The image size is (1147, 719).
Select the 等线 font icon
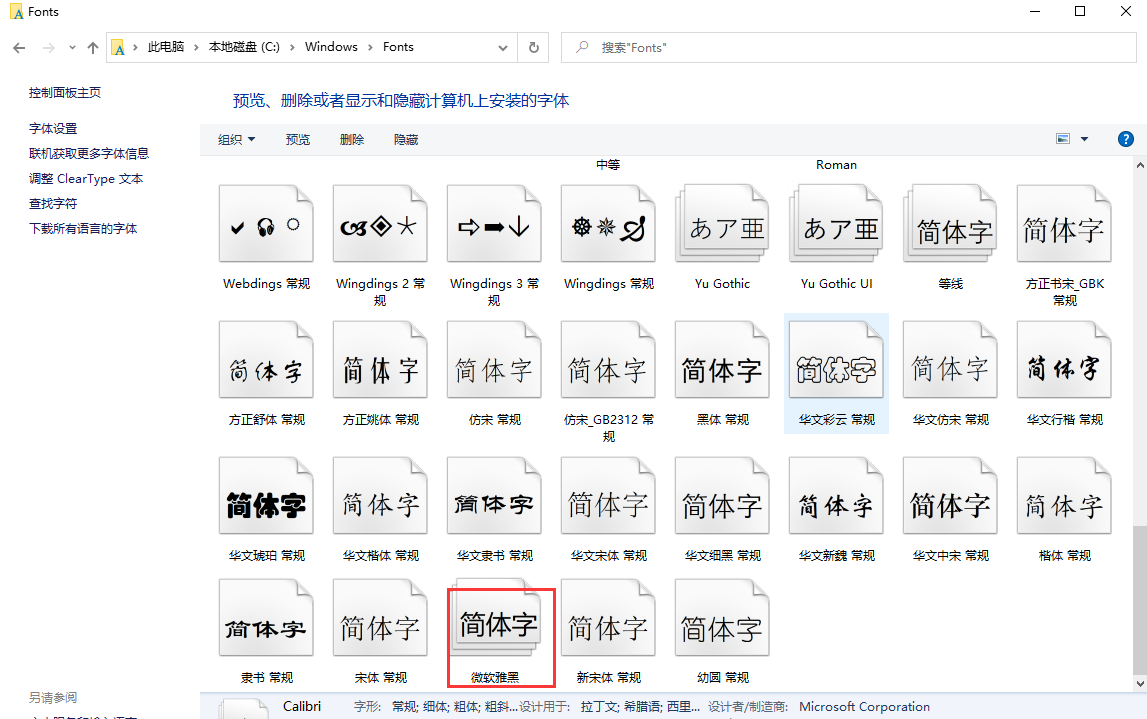(x=951, y=224)
